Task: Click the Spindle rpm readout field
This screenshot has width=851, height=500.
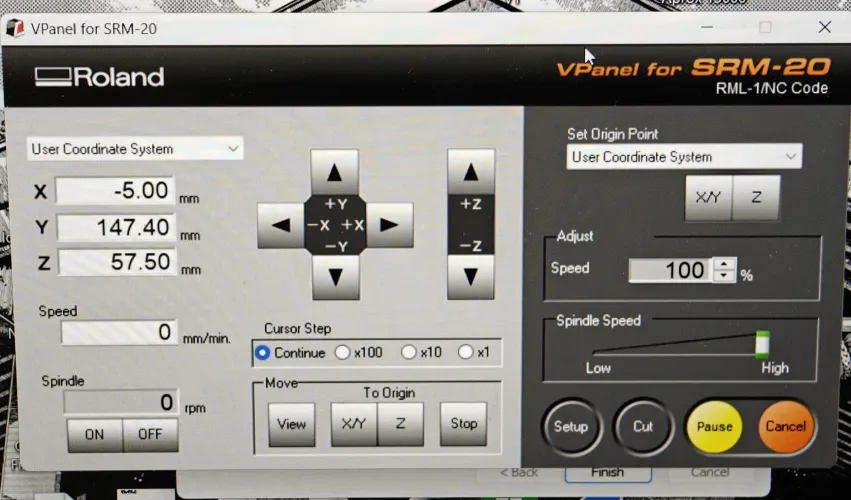Action: tap(121, 402)
